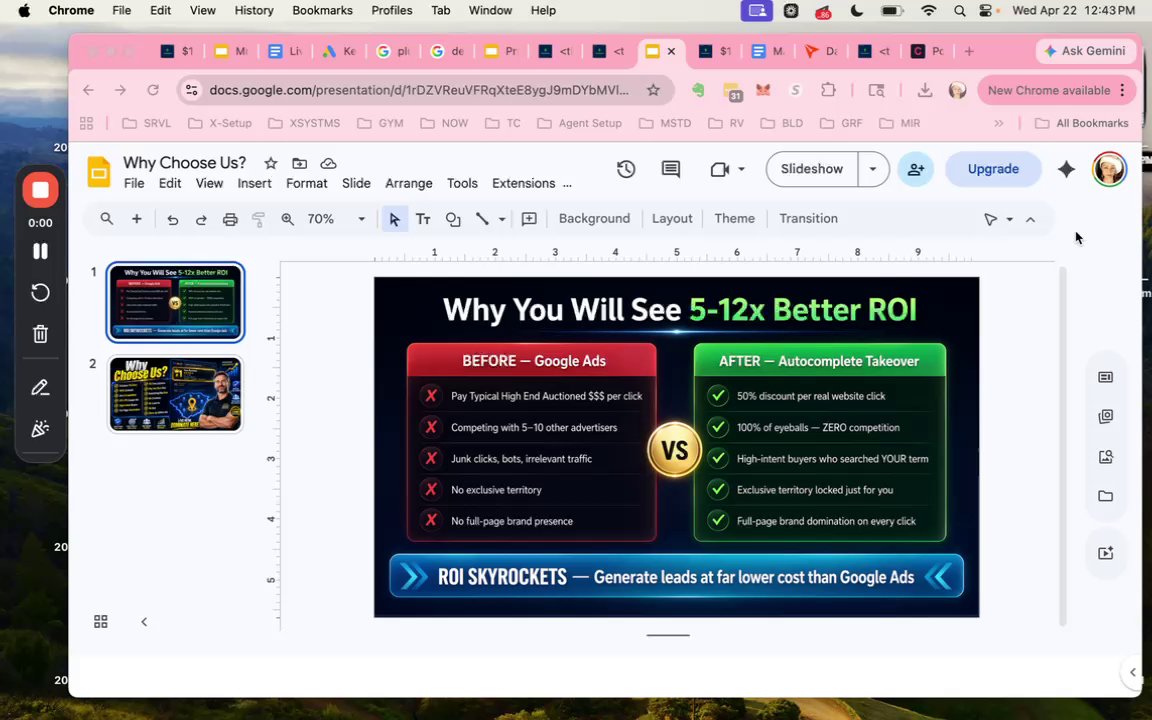The width and height of the screenshot is (1152, 720).
Task: Open the Gemini sparkle icon
Action: pos(1066,169)
